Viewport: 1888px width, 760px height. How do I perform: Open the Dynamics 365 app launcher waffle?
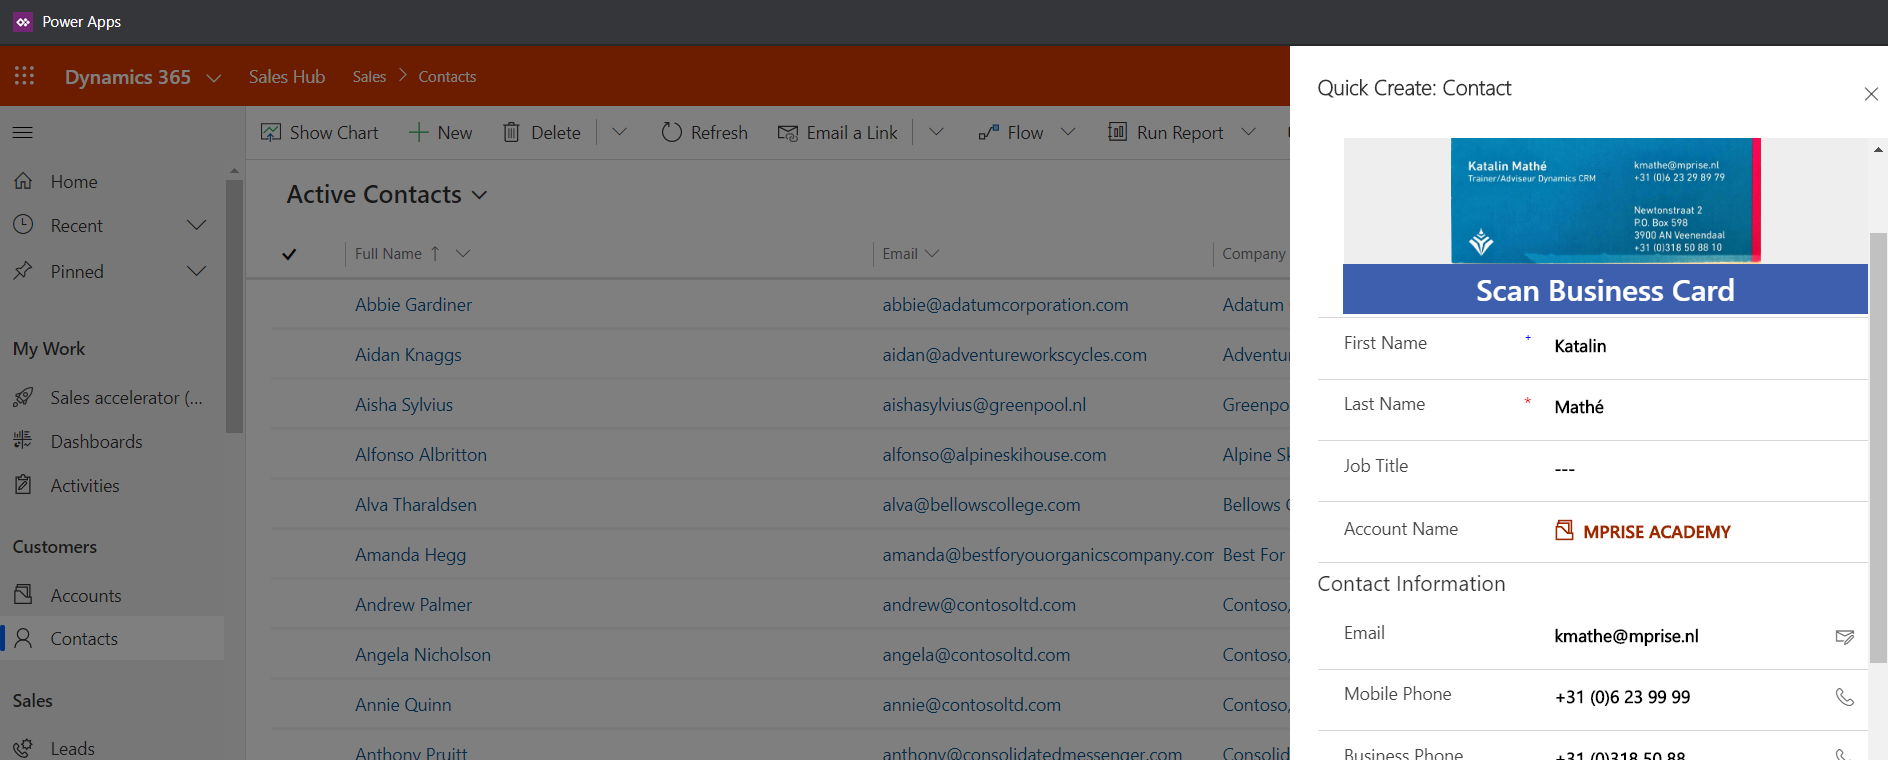tap(24, 76)
